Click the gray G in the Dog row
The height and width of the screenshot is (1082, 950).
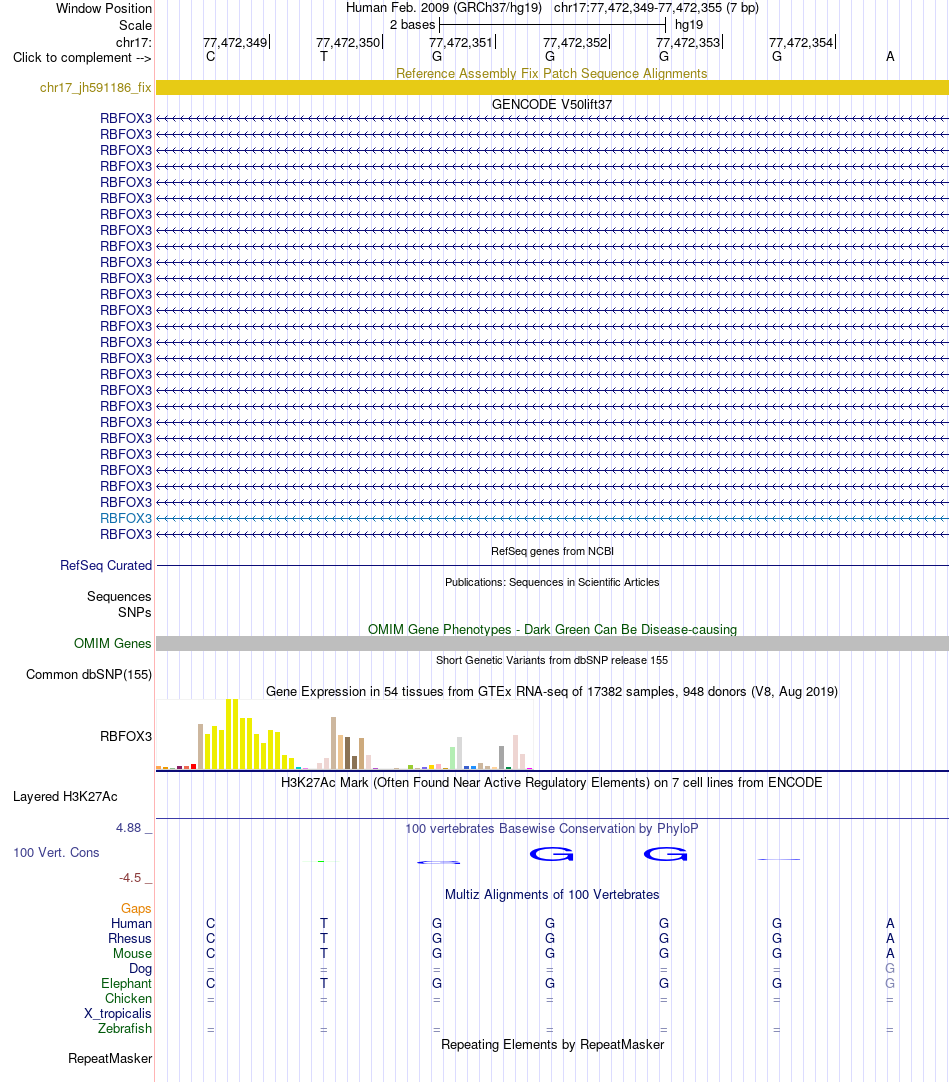[890, 969]
